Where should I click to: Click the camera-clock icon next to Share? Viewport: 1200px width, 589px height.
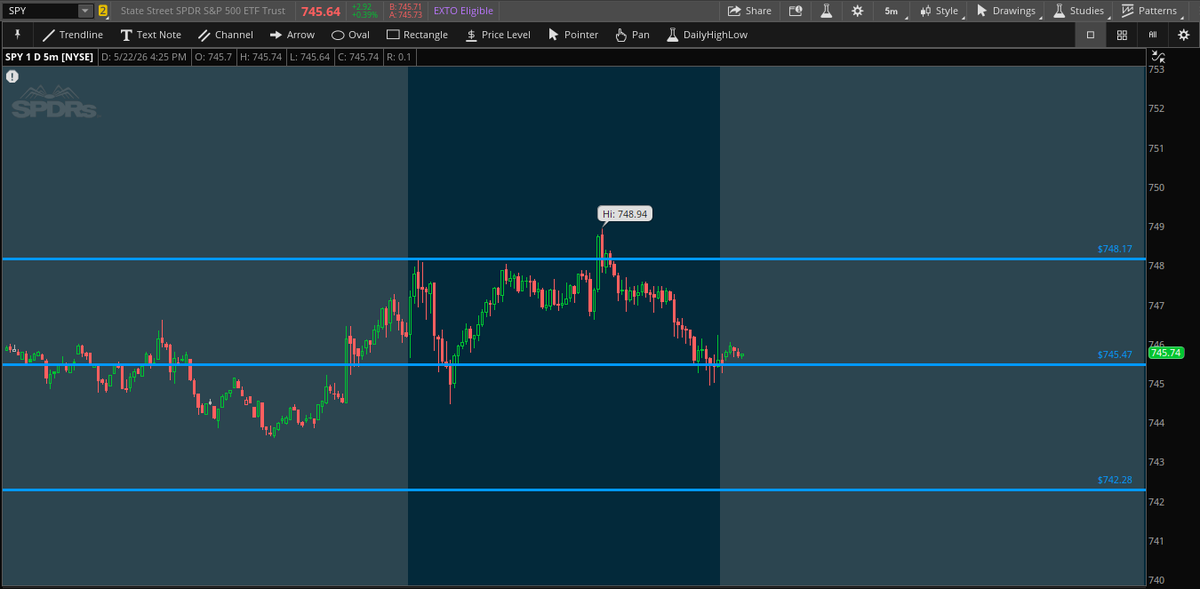tap(796, 11)
